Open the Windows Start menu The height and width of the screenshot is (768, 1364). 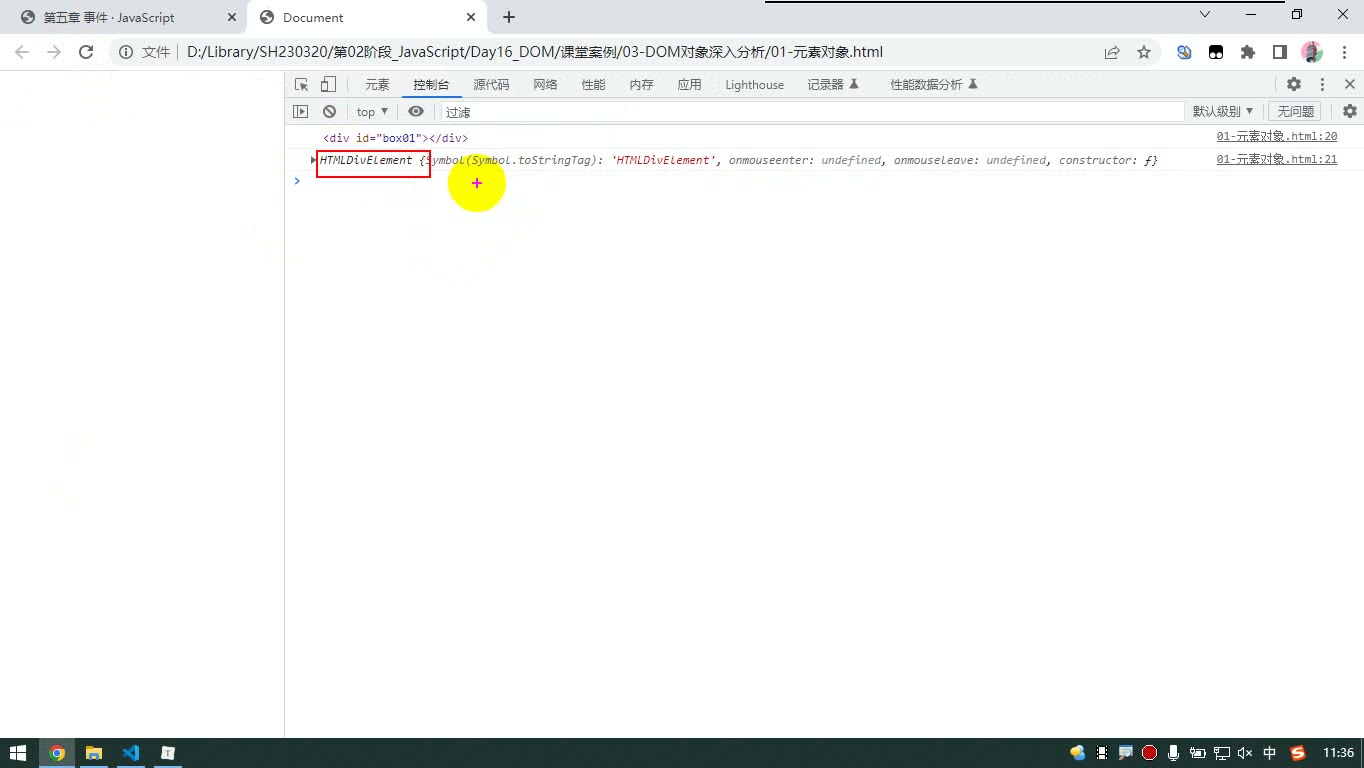pyautogui.click(x=18, y=753)
